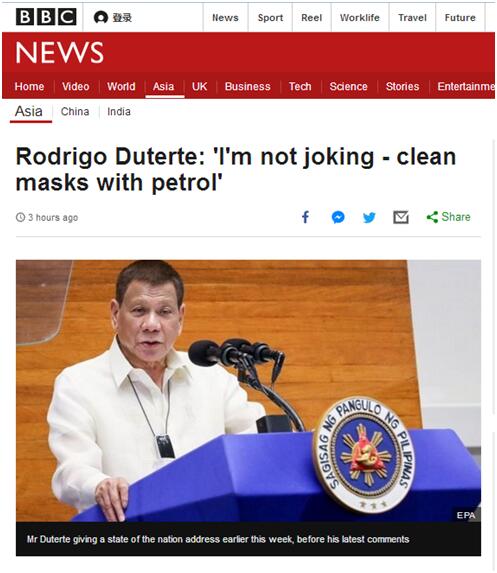Screen dimensions: 497x573
Task: Open the Travel section
Action: [x=412, y=18]
